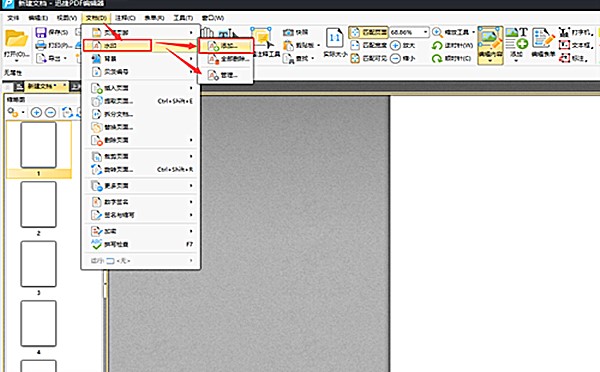The width and height of the screenshot is (600, 372).
Task: Click the Actual Size 1:1 page icon
Action: [334, 38]
